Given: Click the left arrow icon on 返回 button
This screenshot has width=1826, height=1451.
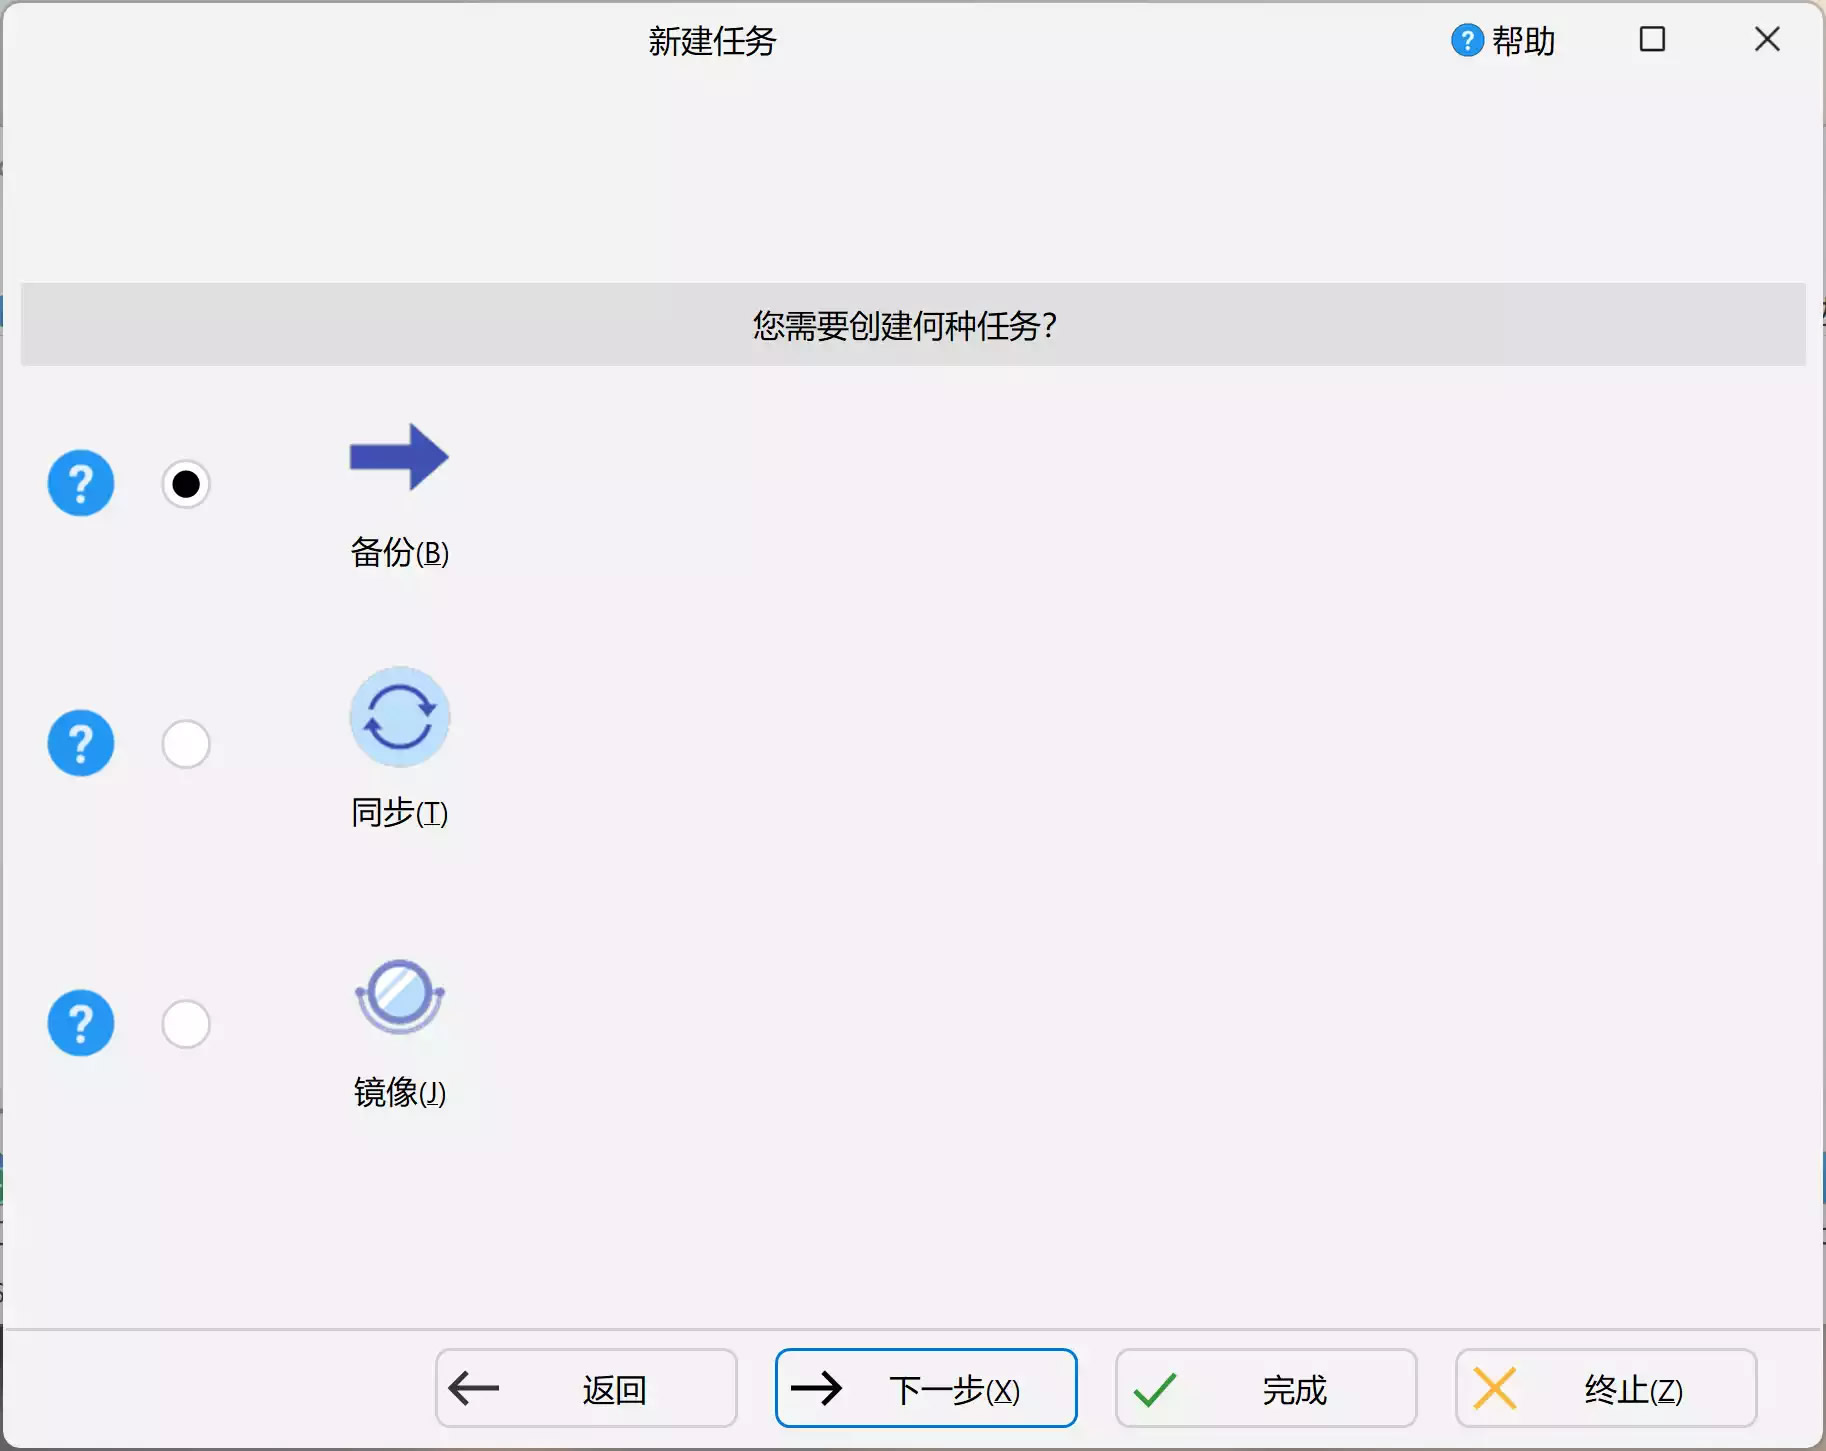Looking at the screenshot, I should [472, 1388].
